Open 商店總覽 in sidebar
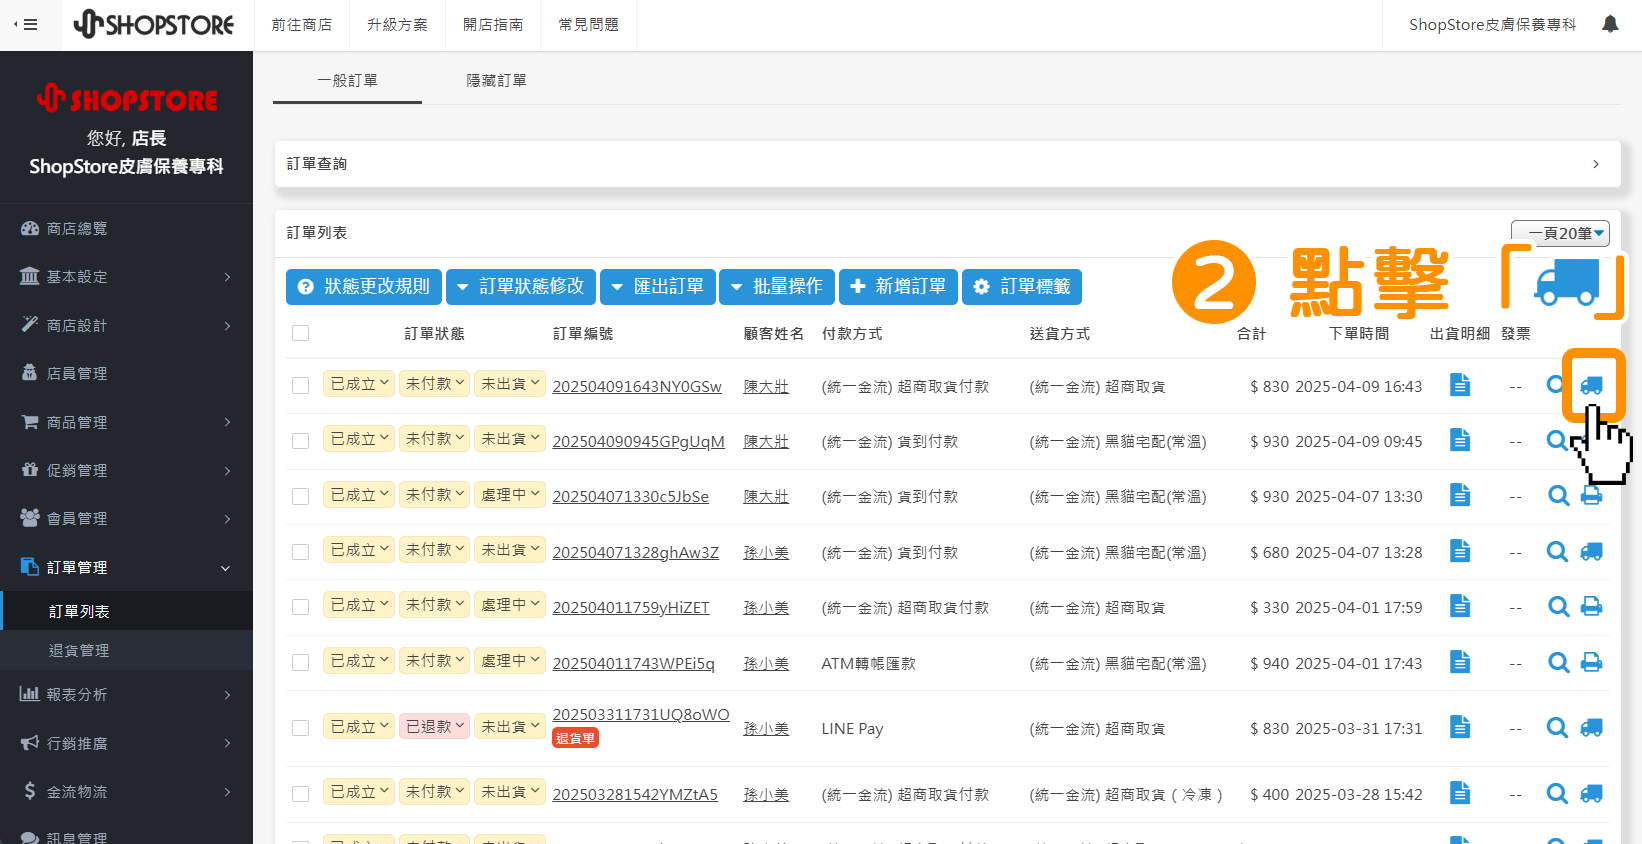Image resolution: width=1642 pixels, height=844 pixels. tap(126, 228)
